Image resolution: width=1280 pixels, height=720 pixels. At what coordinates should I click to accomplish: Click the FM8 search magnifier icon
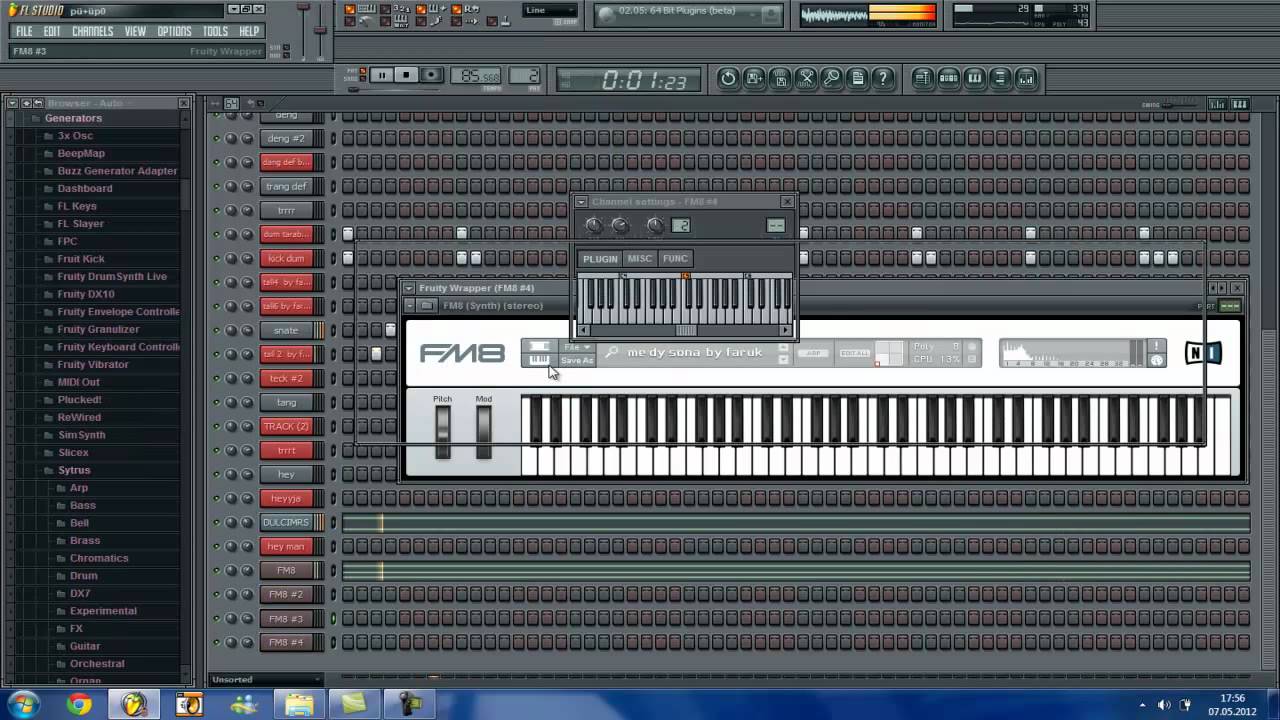click(x=612, y=353)
